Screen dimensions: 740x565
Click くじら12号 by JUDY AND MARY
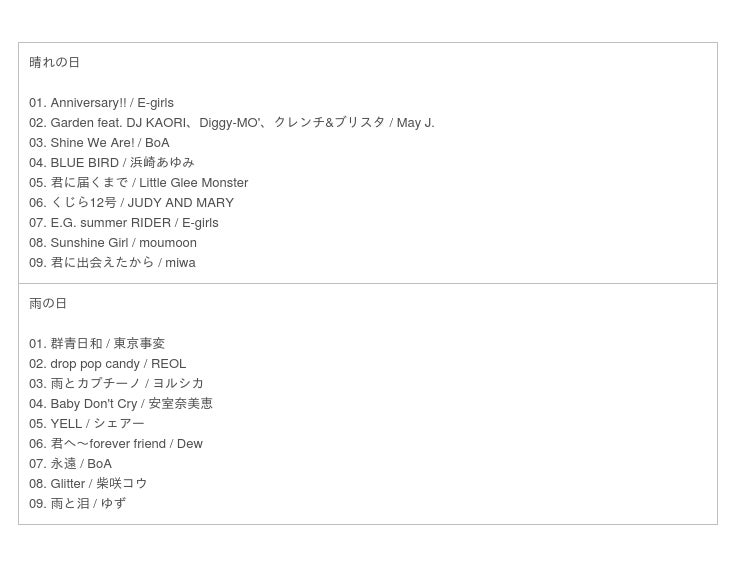[x=131, y=202]
